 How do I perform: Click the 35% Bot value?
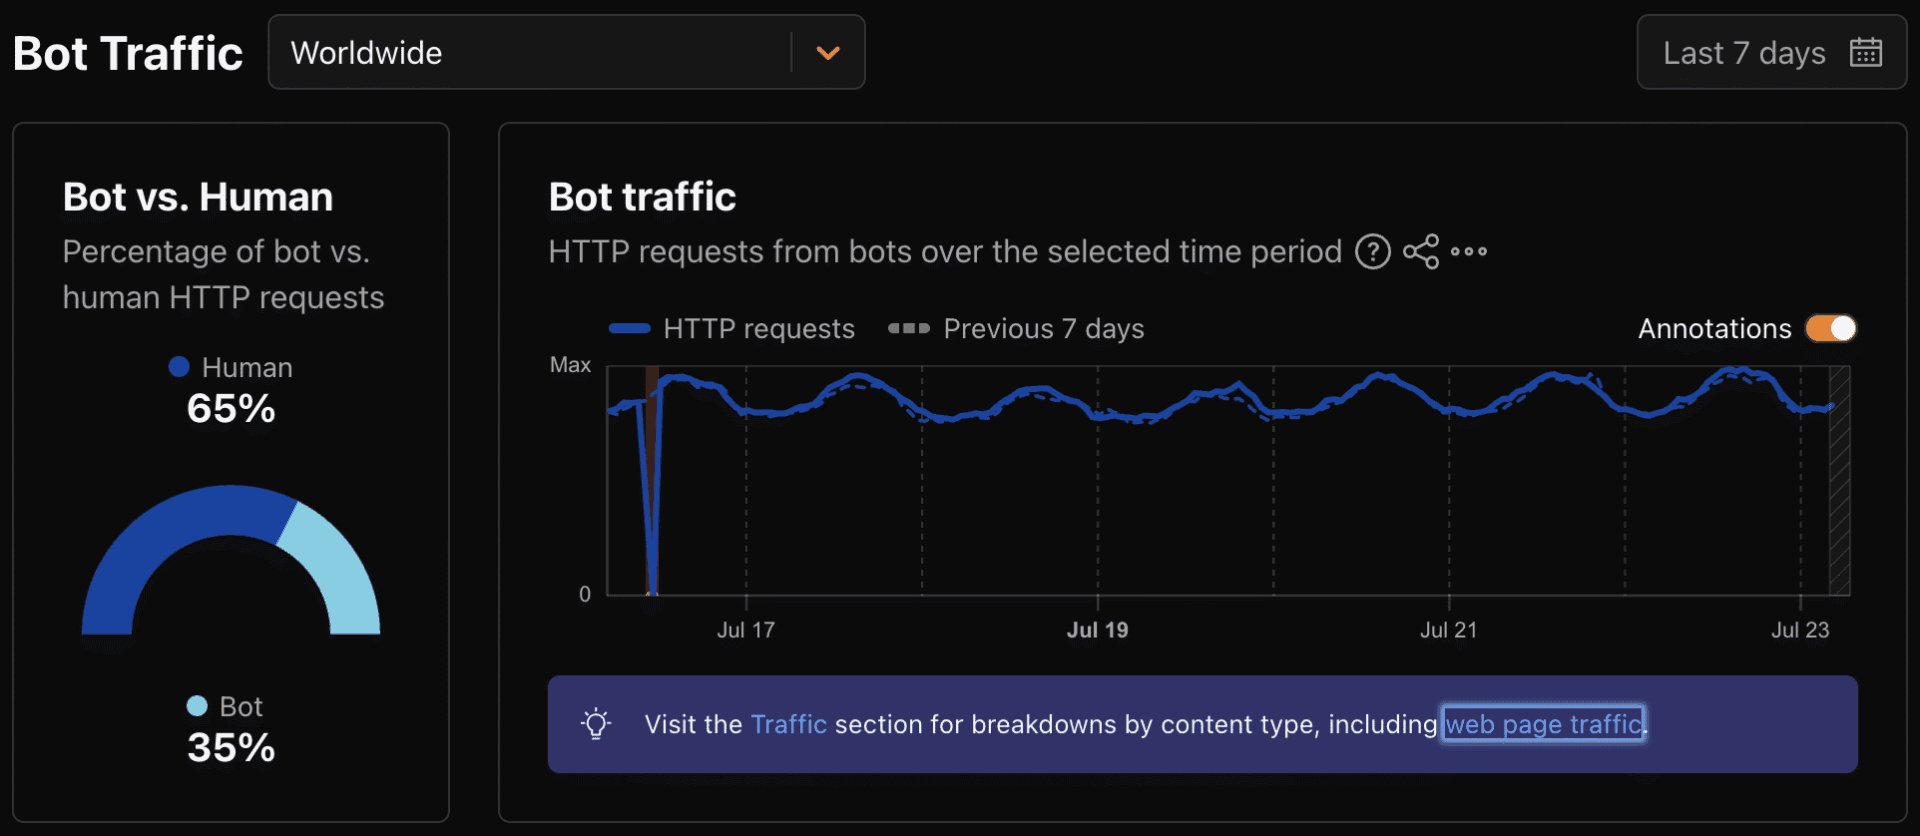click(231, 748)
